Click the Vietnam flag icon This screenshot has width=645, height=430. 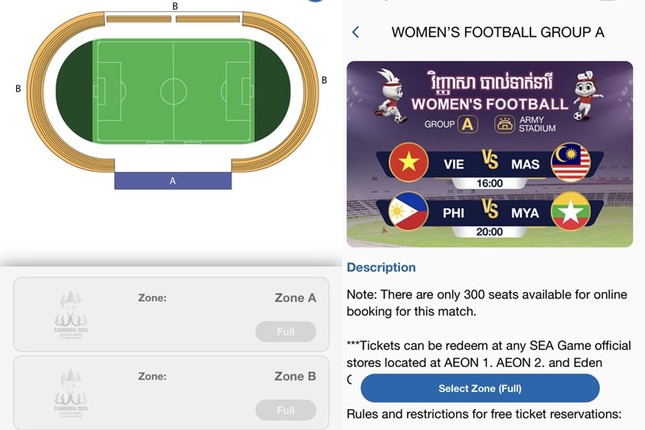(x=408, y=162)
